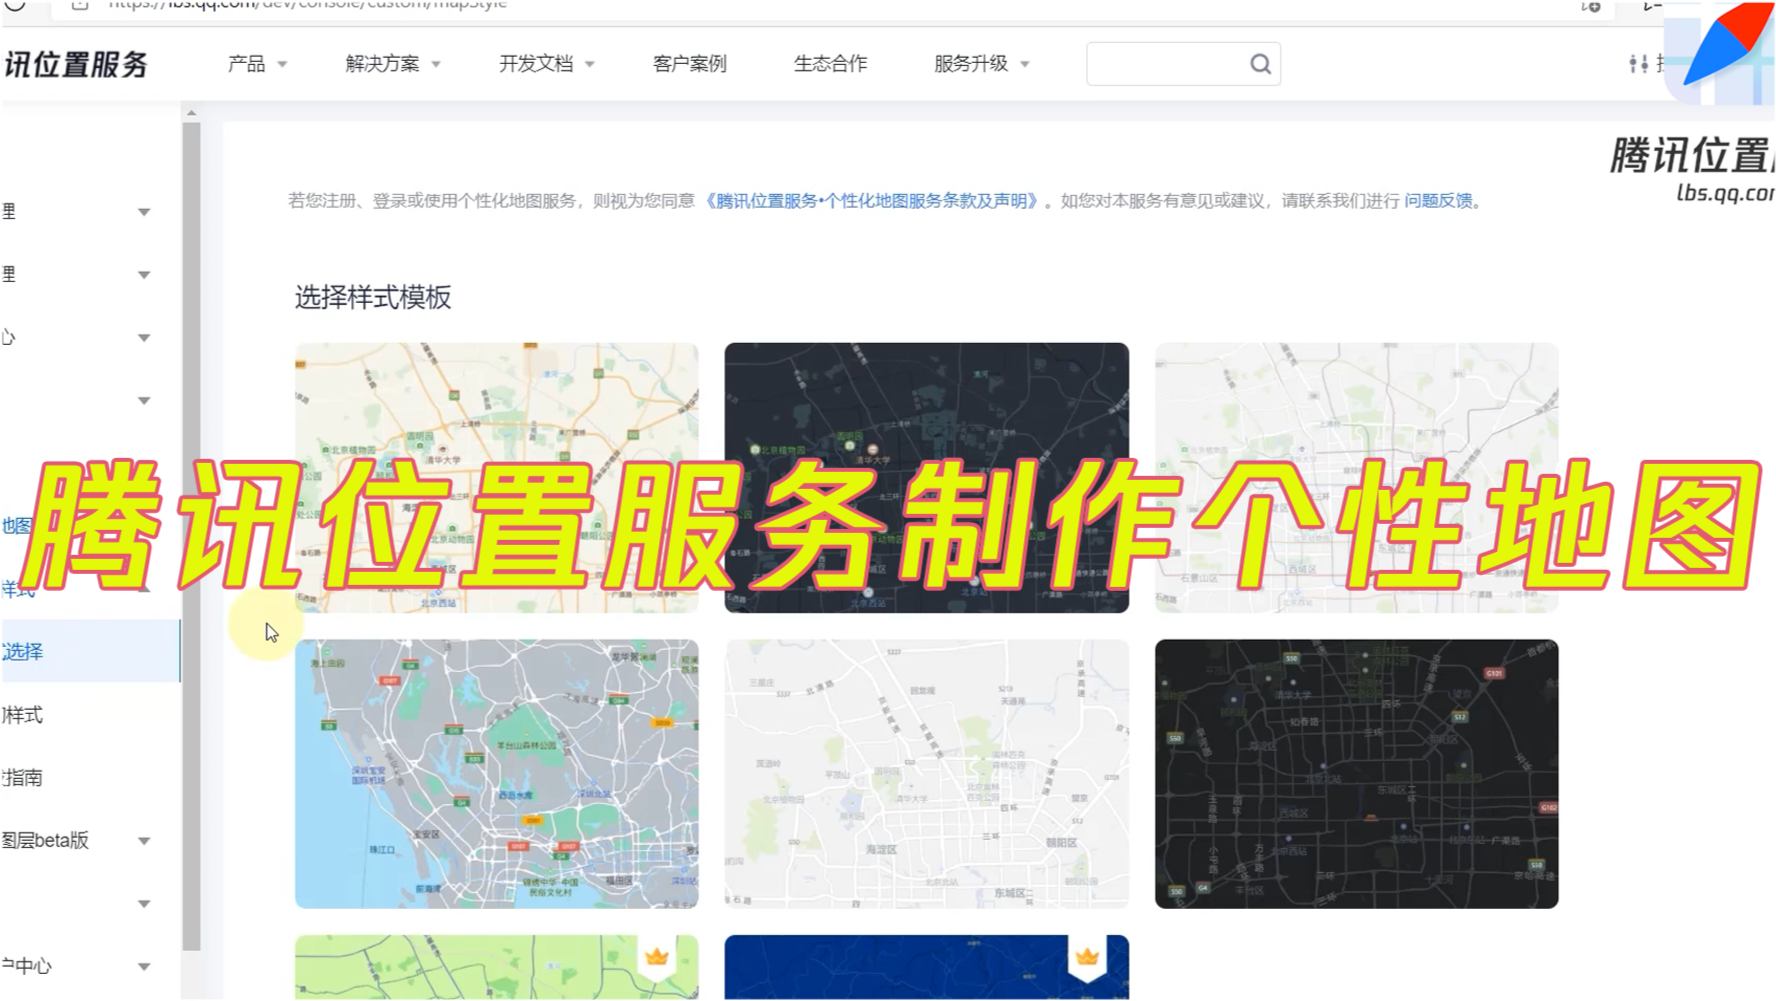The height and width of the screenshot is (1001, 1776).
Task: Expand the 图层beta版 sidebar section
Action: (x=78, y=841)
